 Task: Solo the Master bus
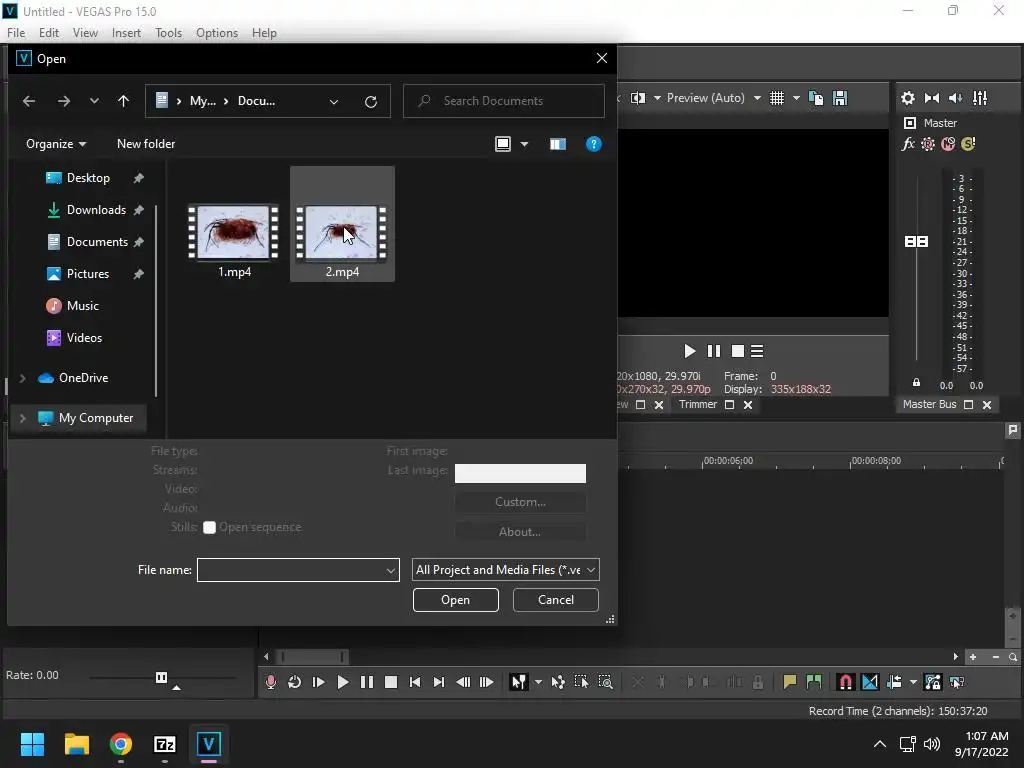tap(968, 144)
